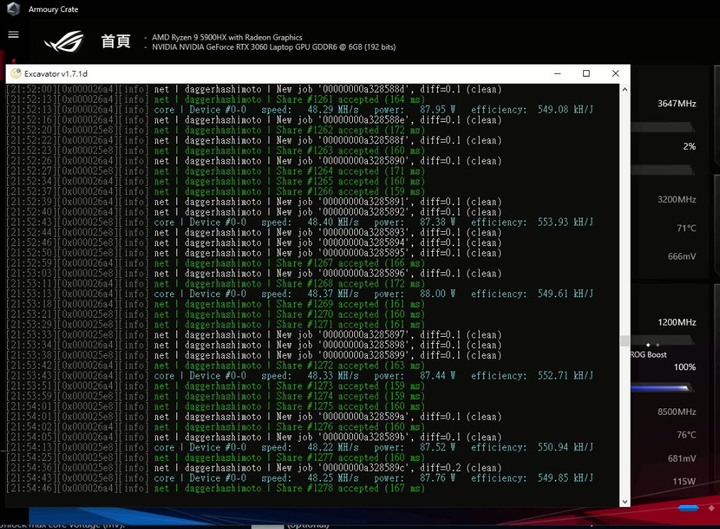
Task: Minimize the Excavator v1.7.1d window
Action: pos(557,73)
